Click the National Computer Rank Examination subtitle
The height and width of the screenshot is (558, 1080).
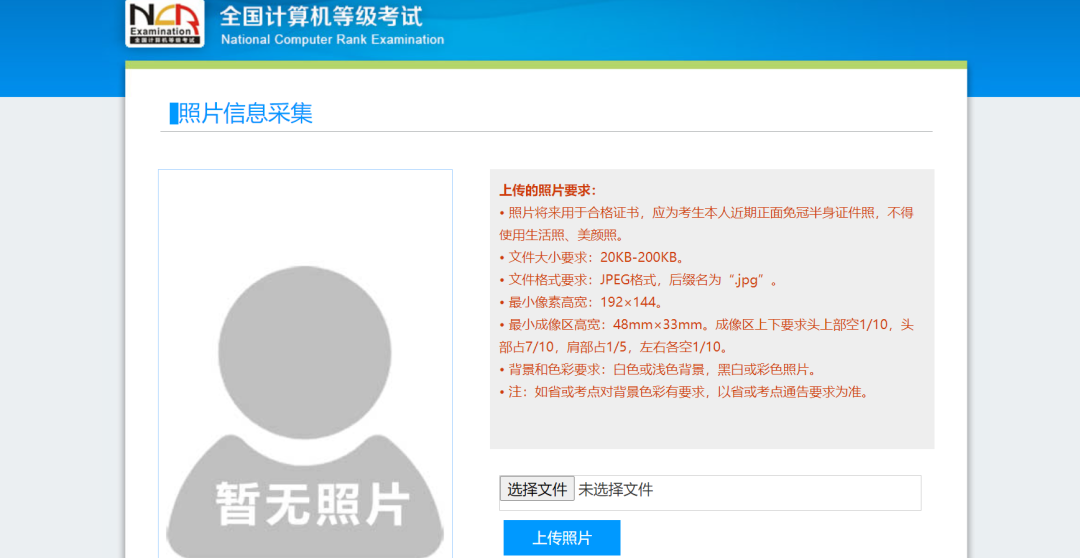tap(333, 39)
